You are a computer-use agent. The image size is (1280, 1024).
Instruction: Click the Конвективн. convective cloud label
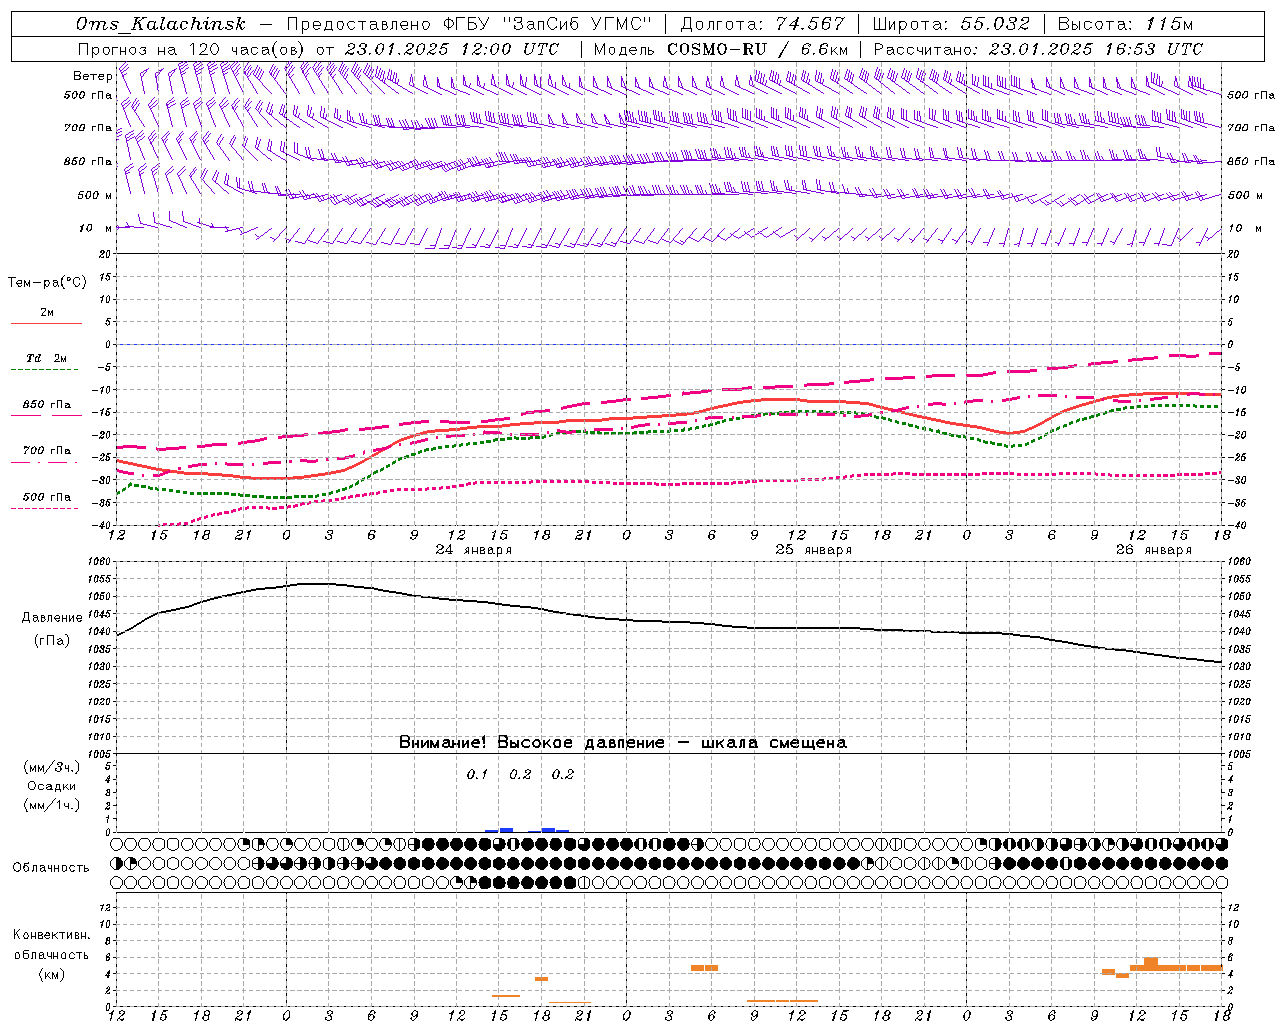tap(51, 935)
